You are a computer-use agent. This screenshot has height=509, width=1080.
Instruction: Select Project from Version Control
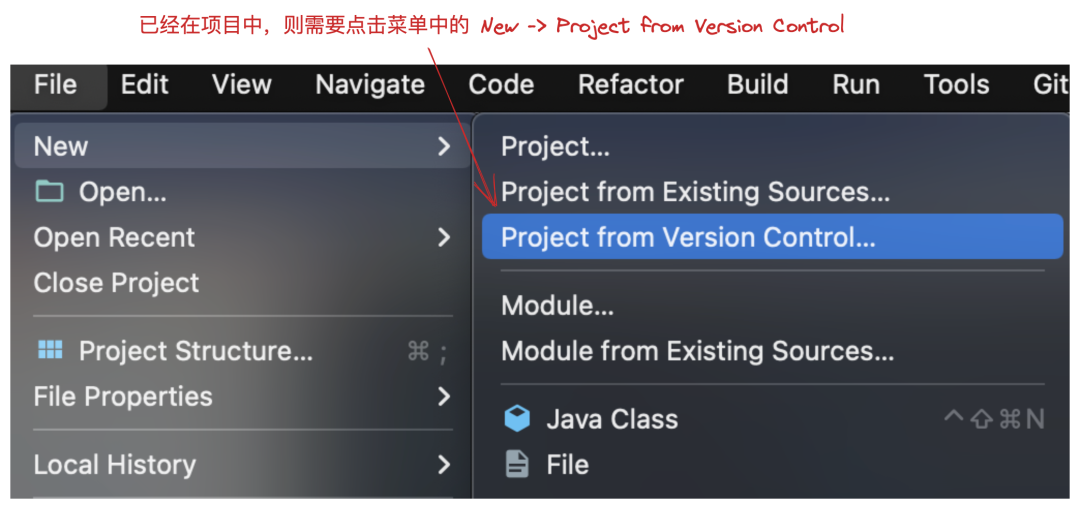coord(688,238)
